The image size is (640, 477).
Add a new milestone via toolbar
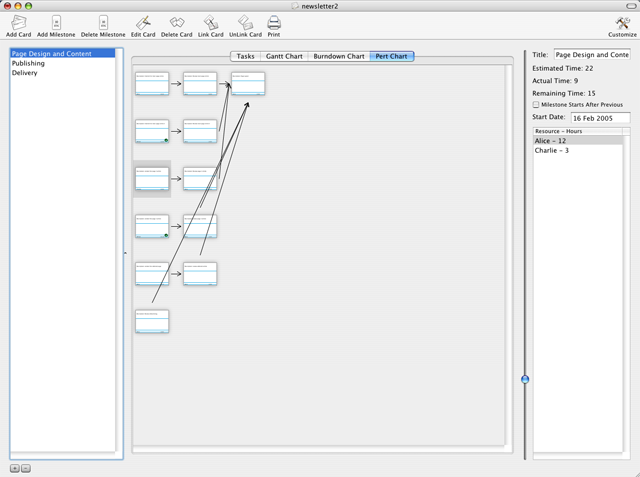(x=56, y=22)
